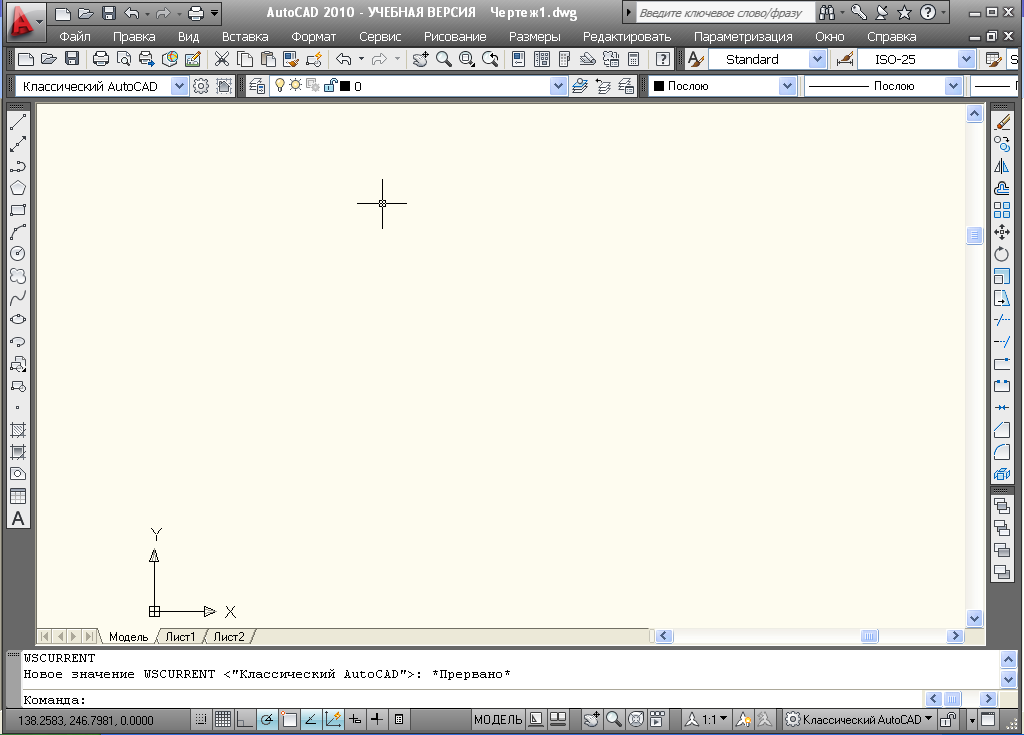Screen dimensions: 1024x735
Task: Select the Spline tool
Action: coord(18,298)
